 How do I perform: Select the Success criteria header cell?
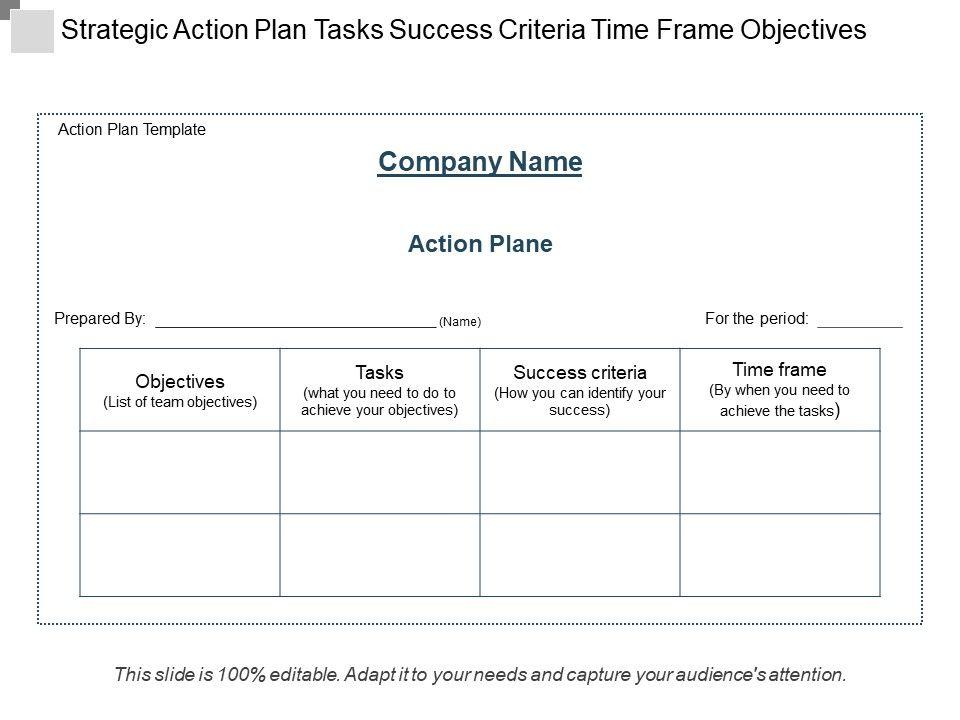580,390
